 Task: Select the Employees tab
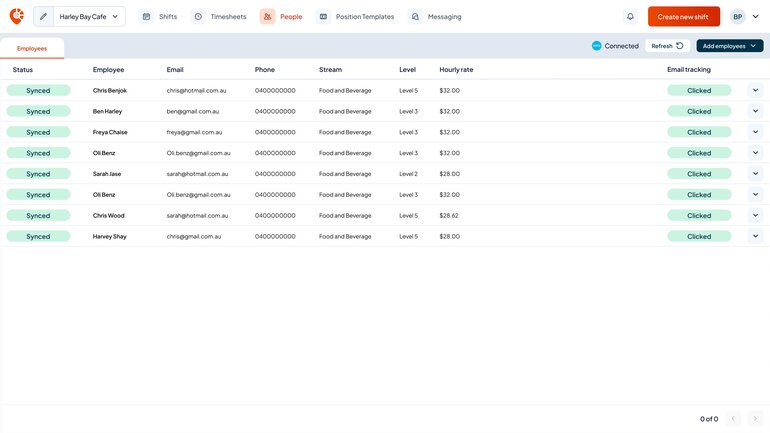pyautogui.click(x=32, y=48)
